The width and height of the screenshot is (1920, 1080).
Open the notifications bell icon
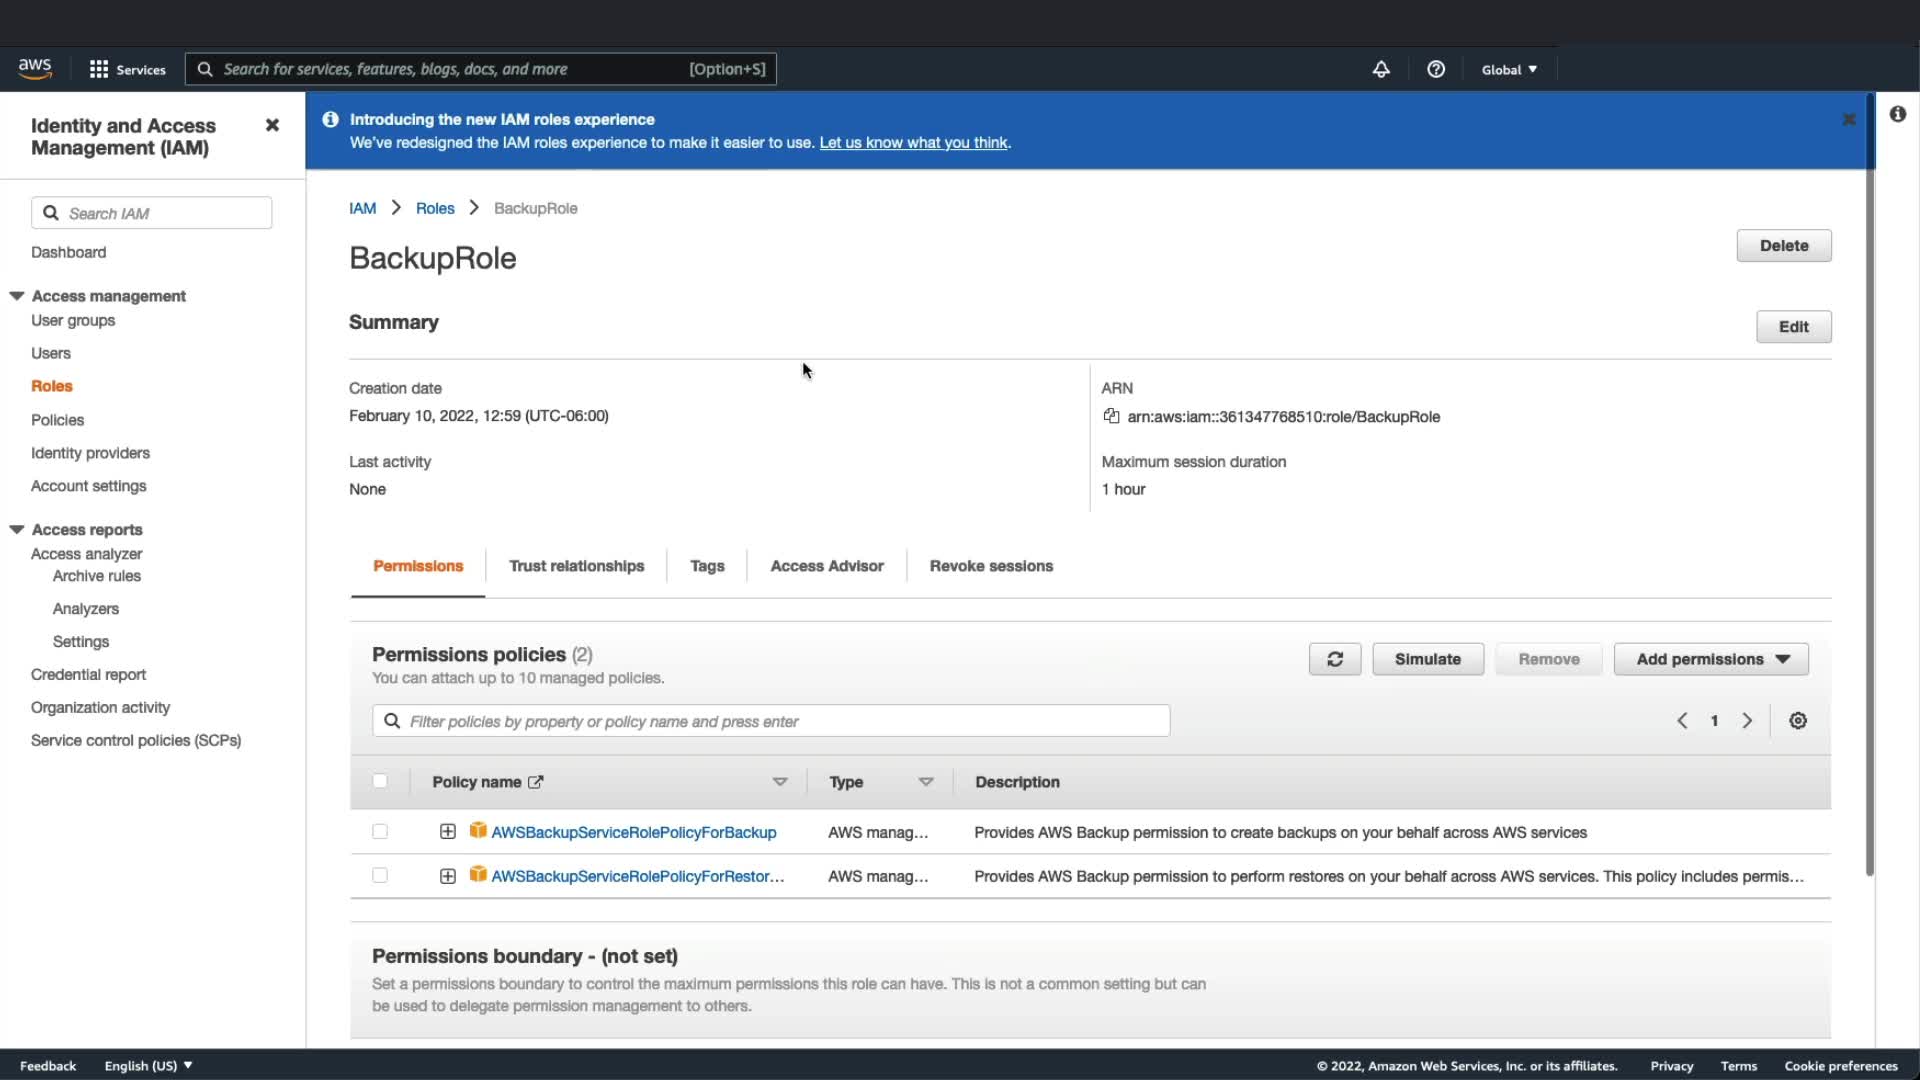pos(1380,69)
